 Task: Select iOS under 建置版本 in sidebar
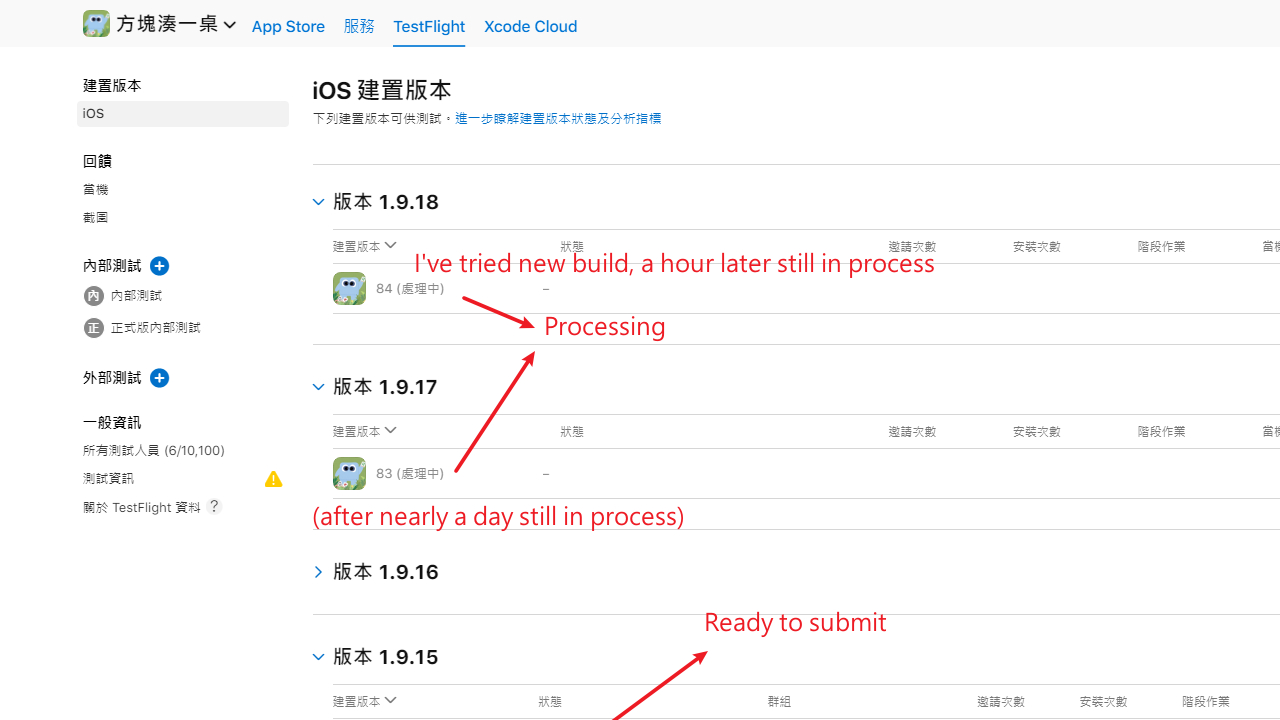pyautogui.click(x=183, y=114)
